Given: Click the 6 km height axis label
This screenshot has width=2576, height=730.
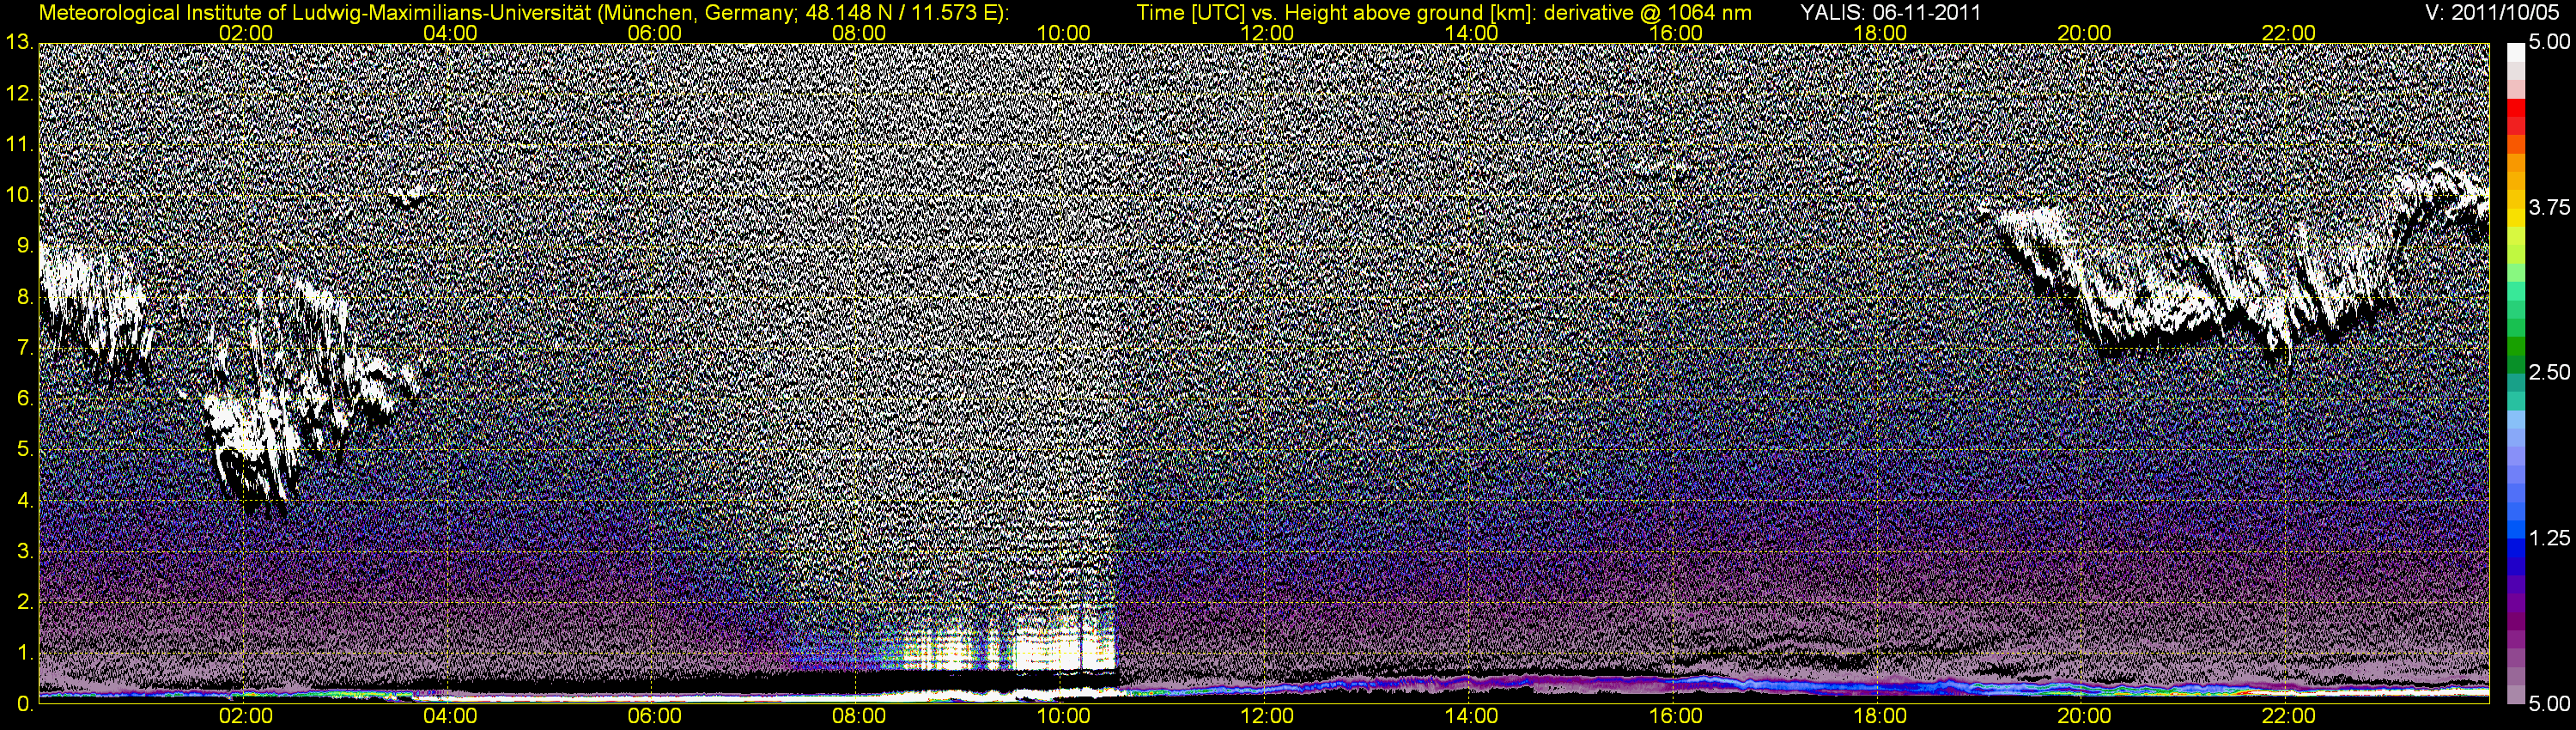Looking at the screenshot, I should [x=24, y=399].
